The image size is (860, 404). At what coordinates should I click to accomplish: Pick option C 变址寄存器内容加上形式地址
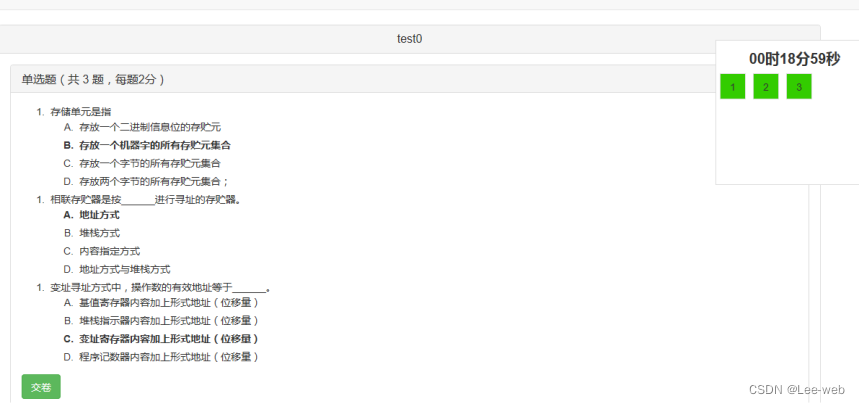click(x=161, y=339)
